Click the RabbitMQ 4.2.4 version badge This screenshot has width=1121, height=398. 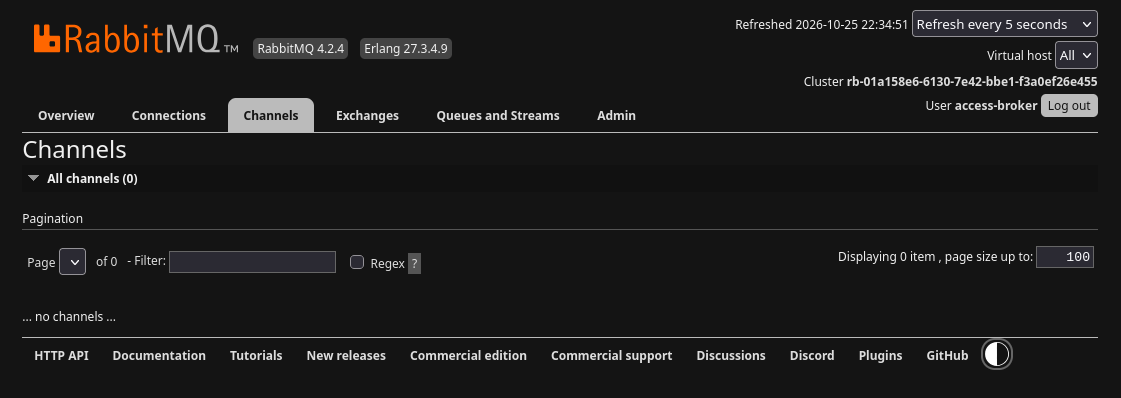click(301, 49)
